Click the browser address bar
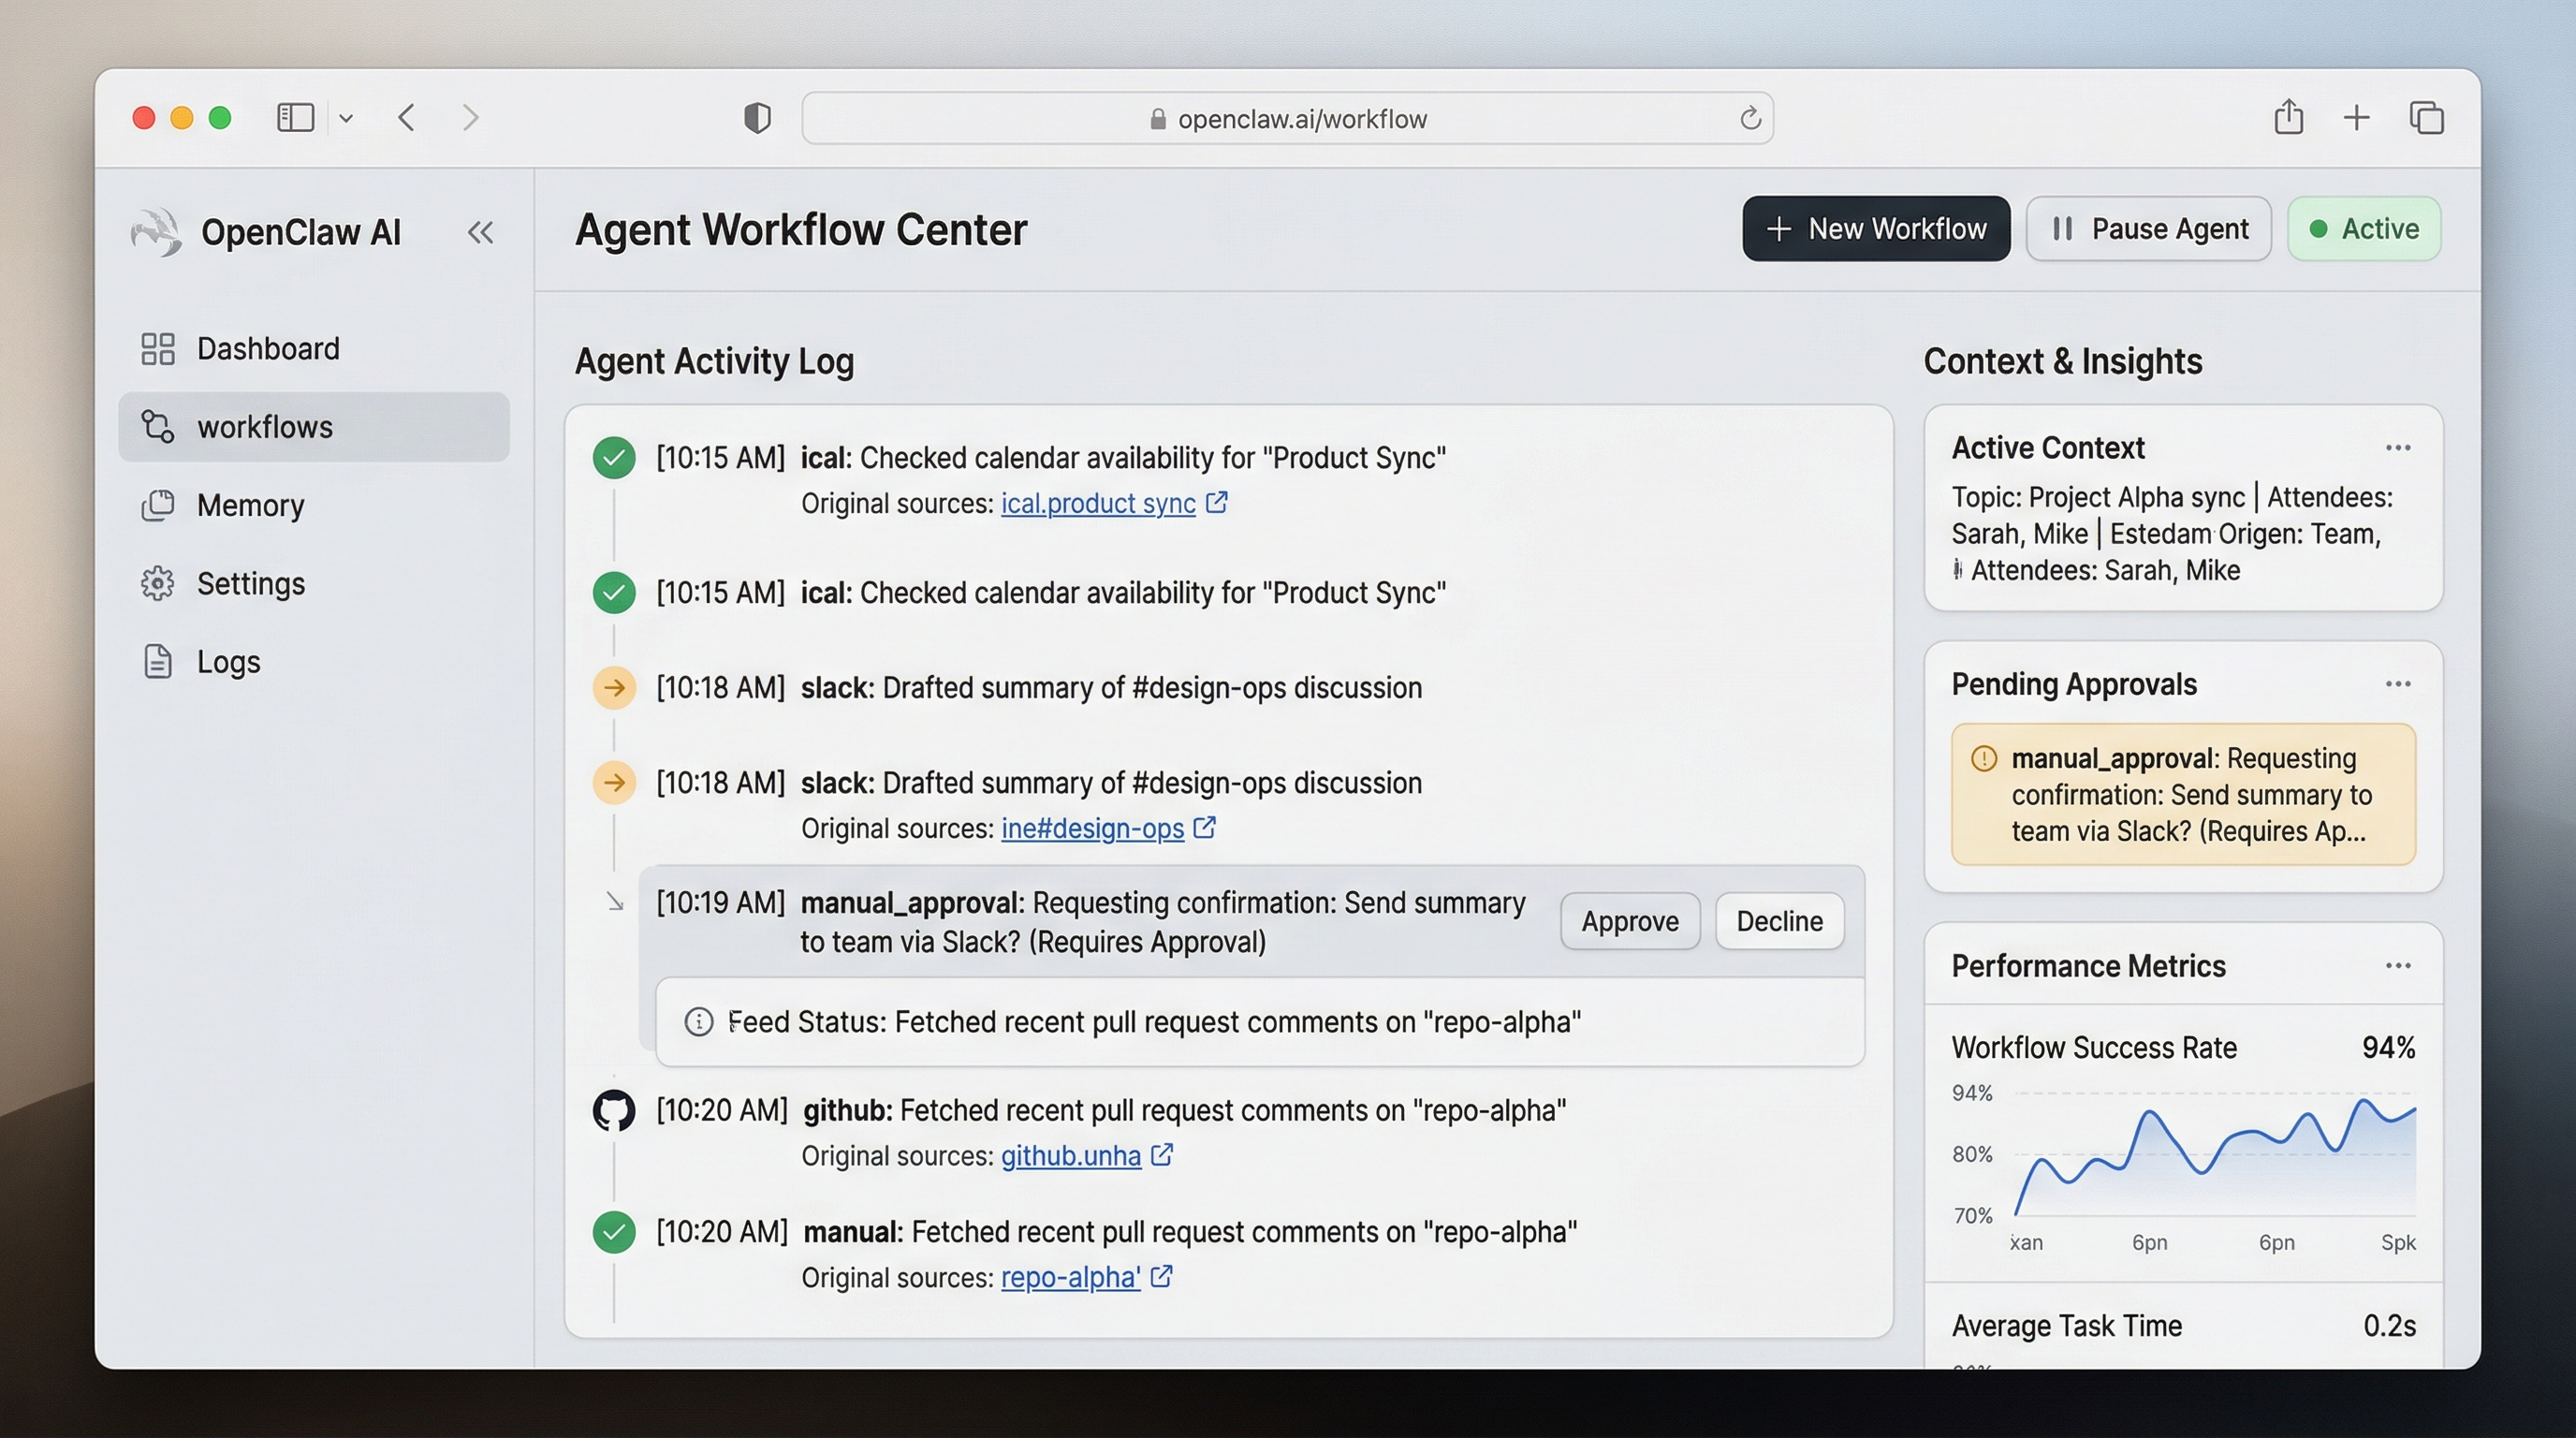 pos(1288,118)
